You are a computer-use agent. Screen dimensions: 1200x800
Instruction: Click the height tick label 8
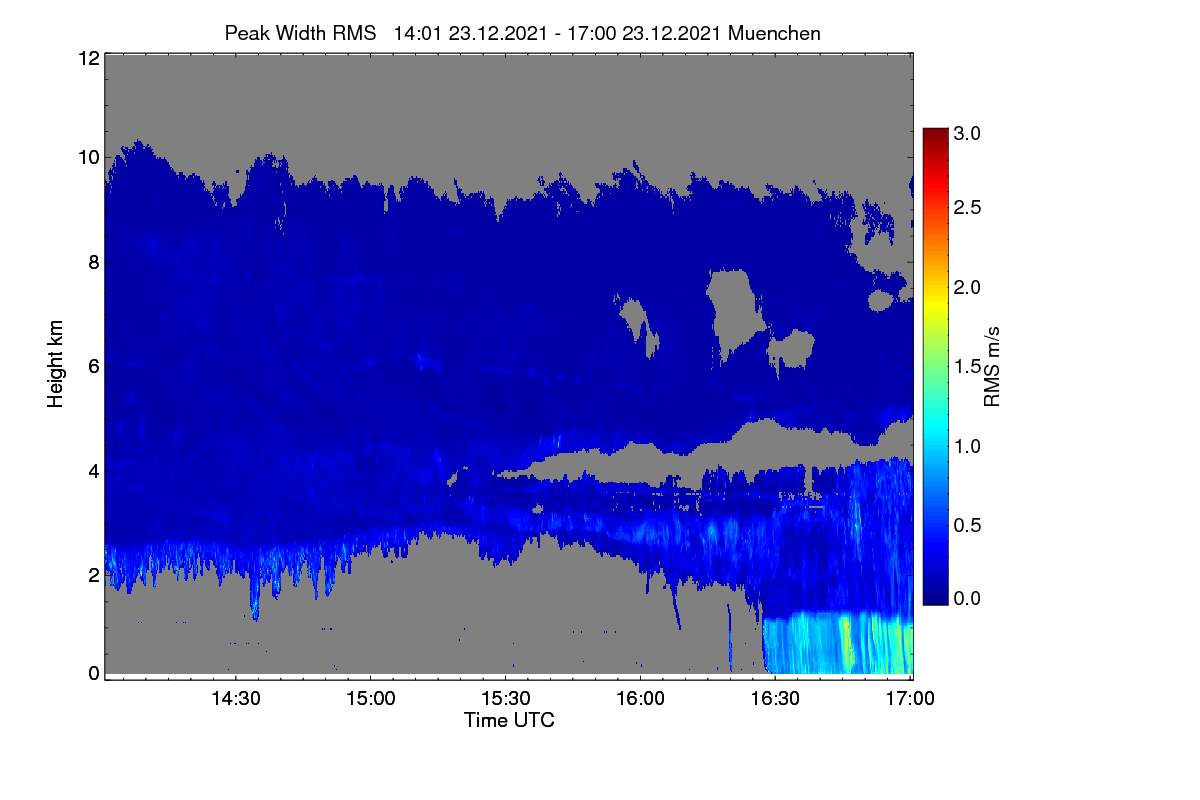92,263
